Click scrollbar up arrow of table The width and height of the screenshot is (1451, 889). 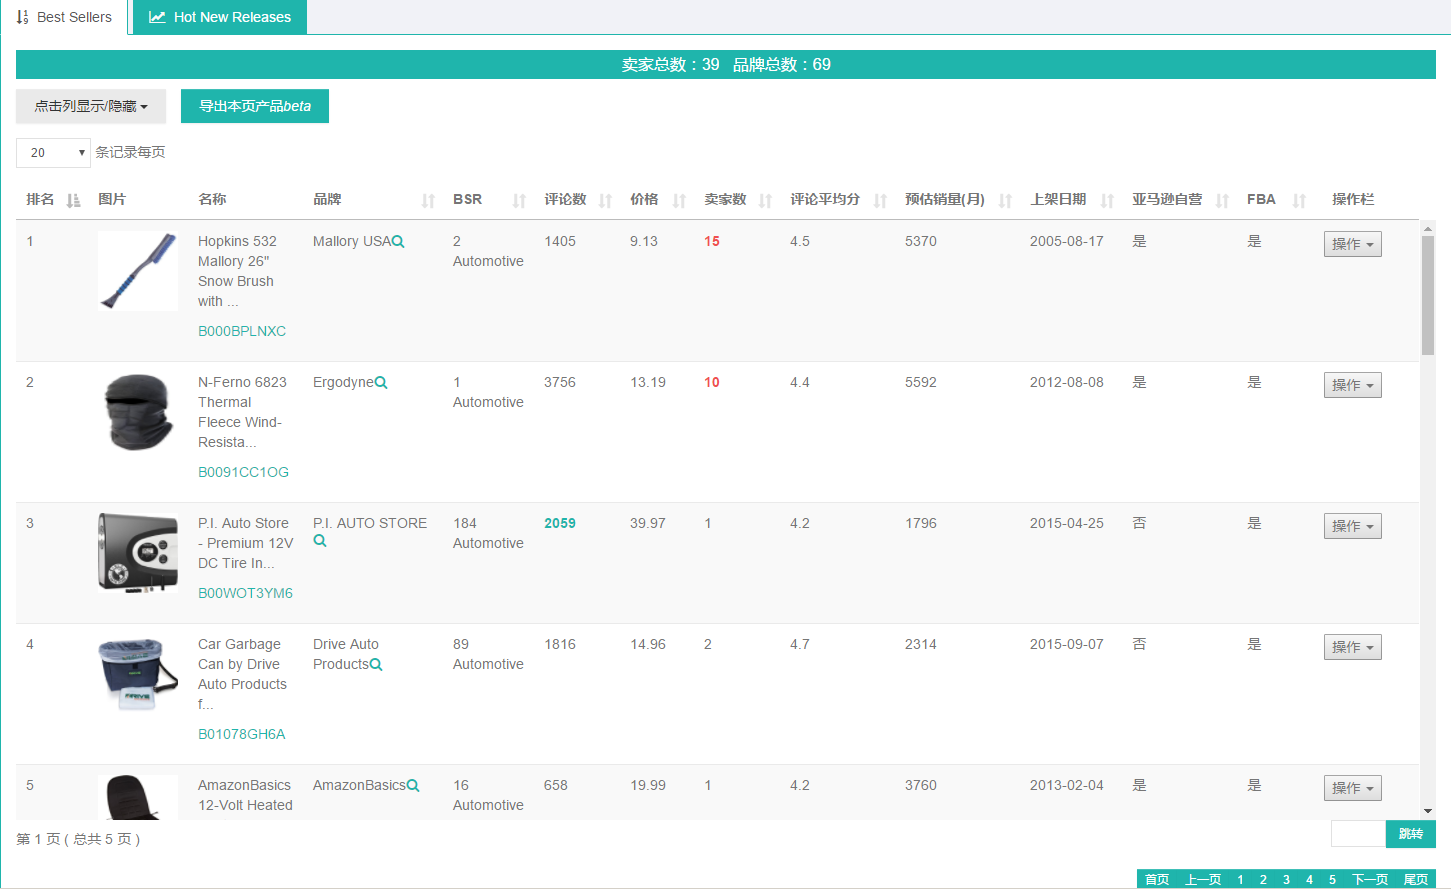pos(1428,228)
